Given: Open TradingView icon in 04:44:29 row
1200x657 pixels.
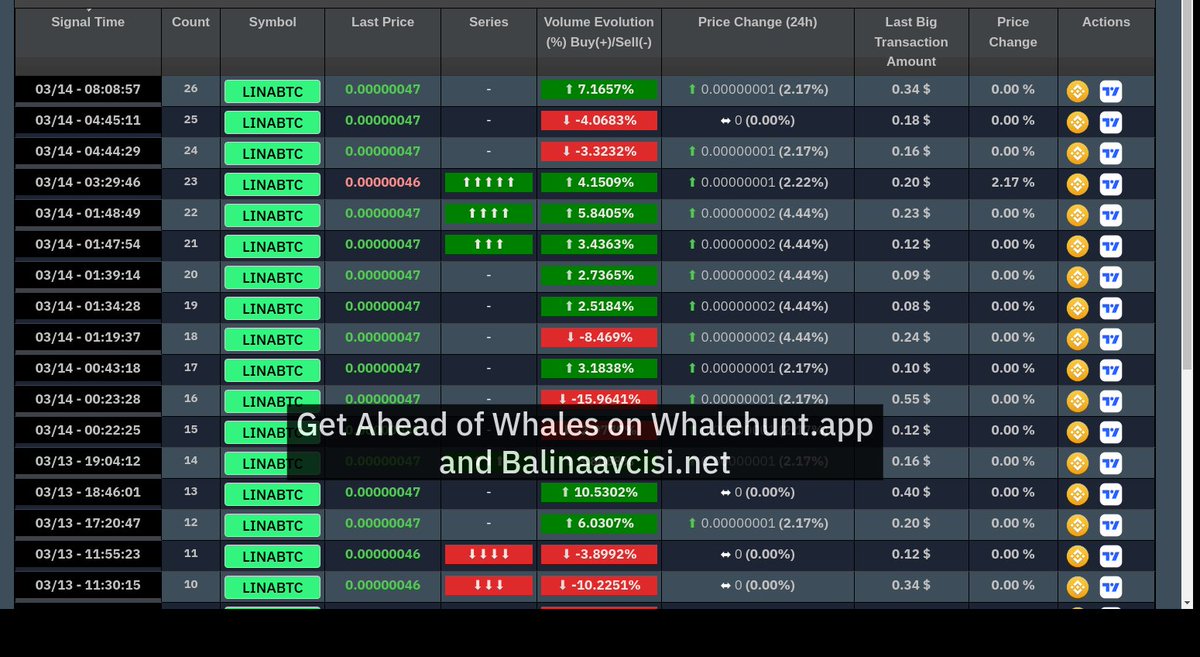Looking at the screenshot, I should [x=1110, y=153].
